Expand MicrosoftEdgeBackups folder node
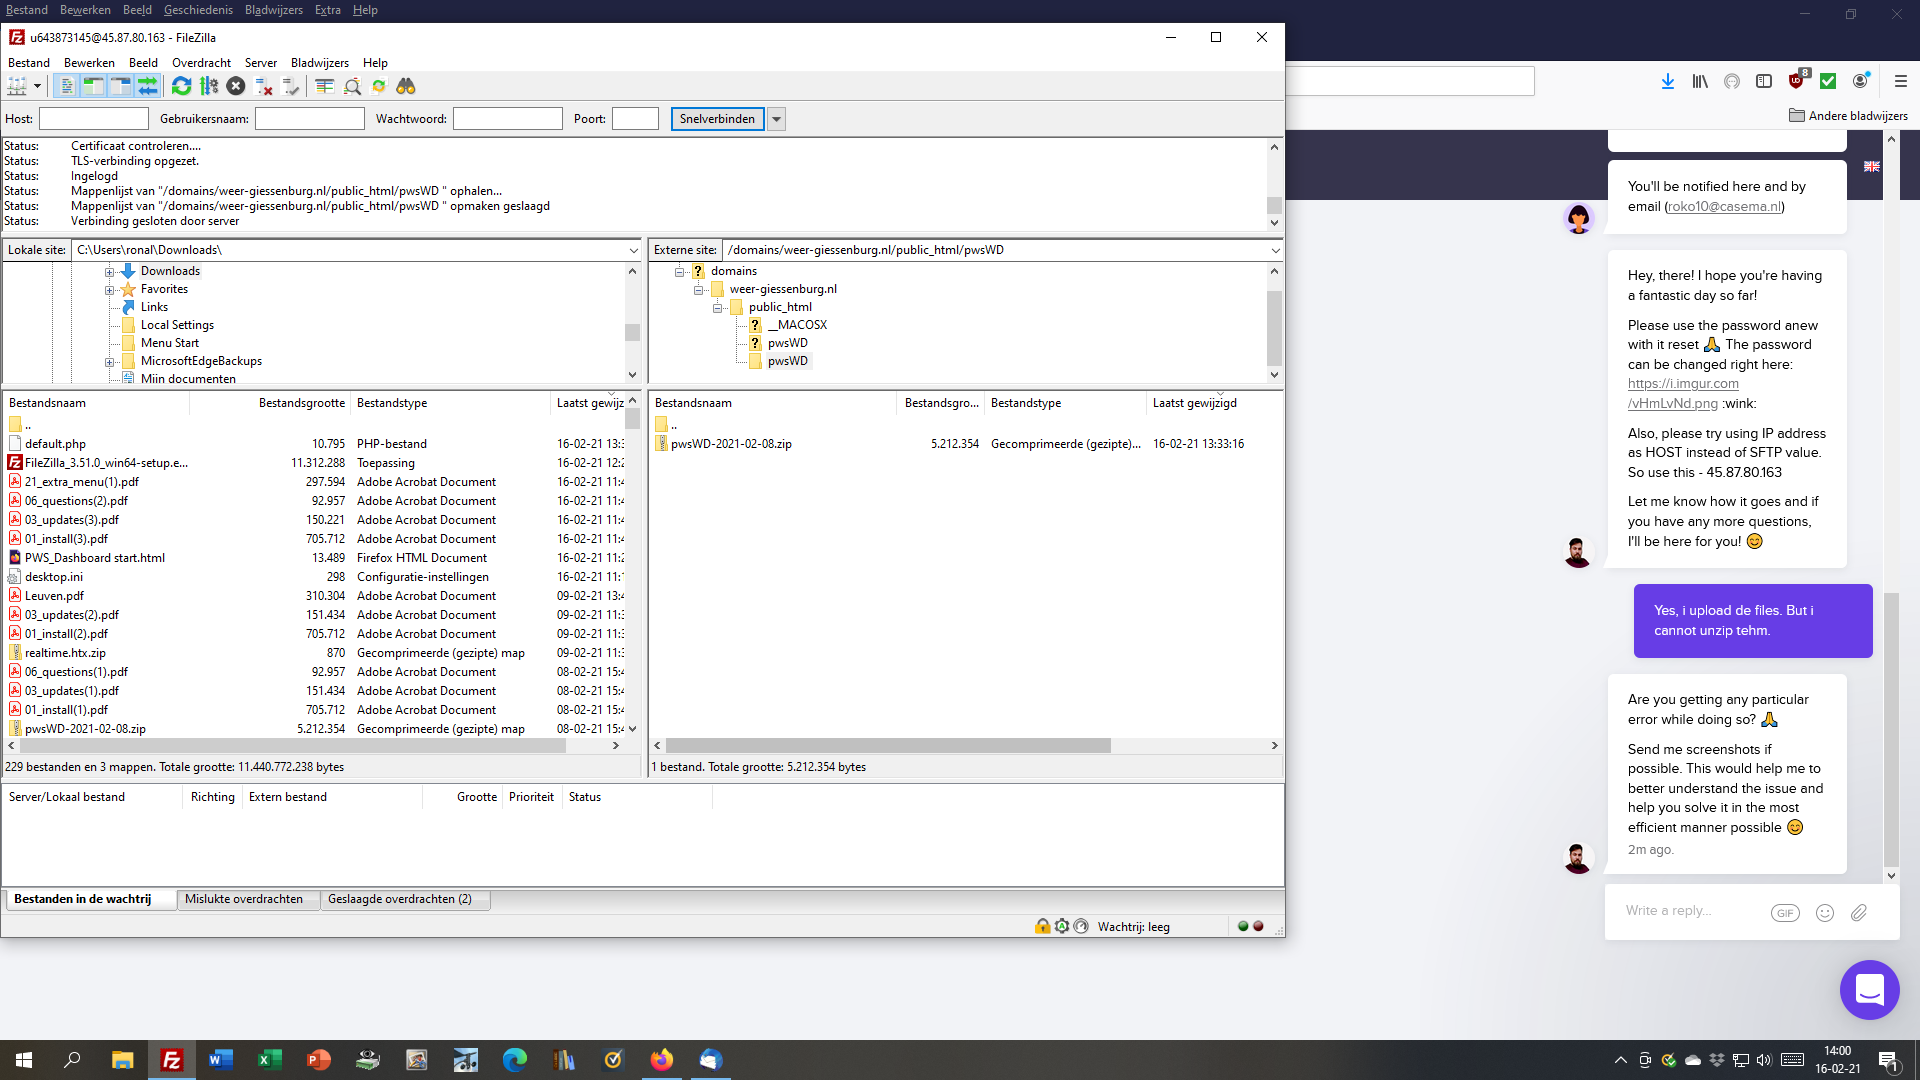Viewport: 1920px width, 1080px height. click(x=109, y=362)
